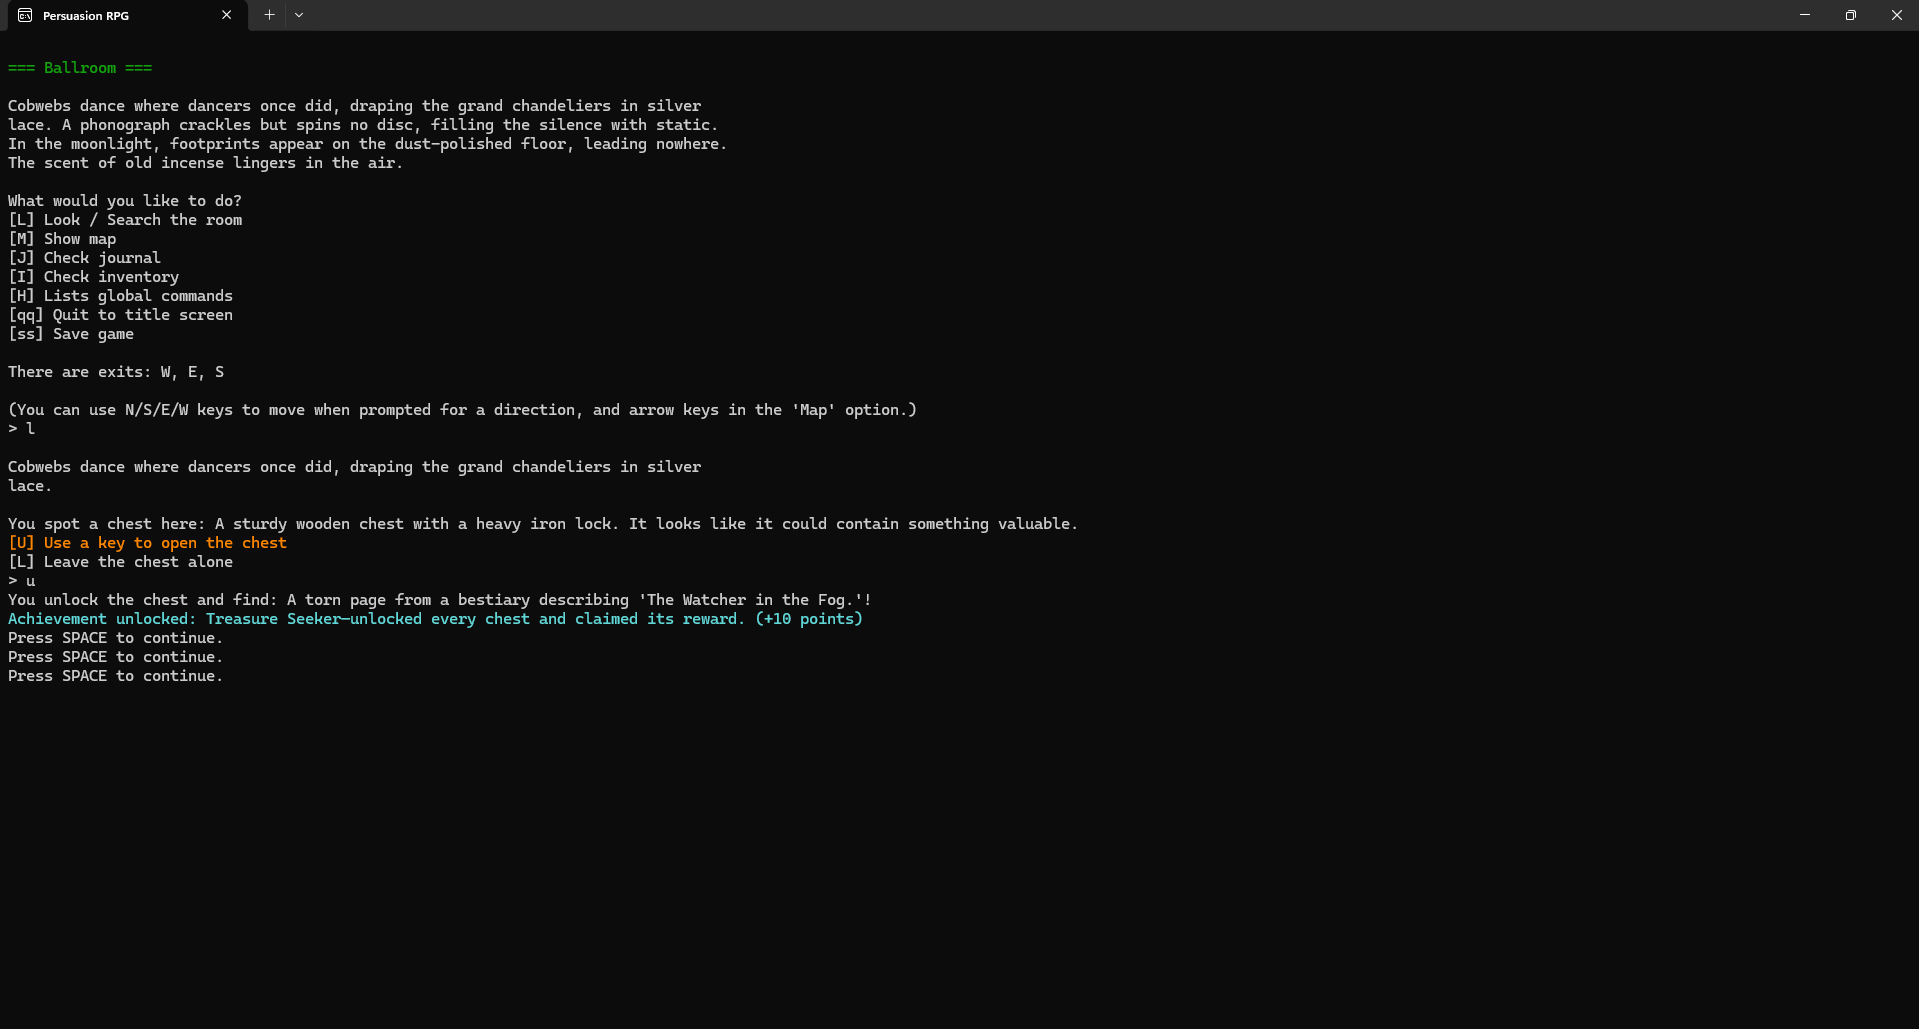
Task: Click the '[qq] Quit to title screen' option
Action: point(120,315)
